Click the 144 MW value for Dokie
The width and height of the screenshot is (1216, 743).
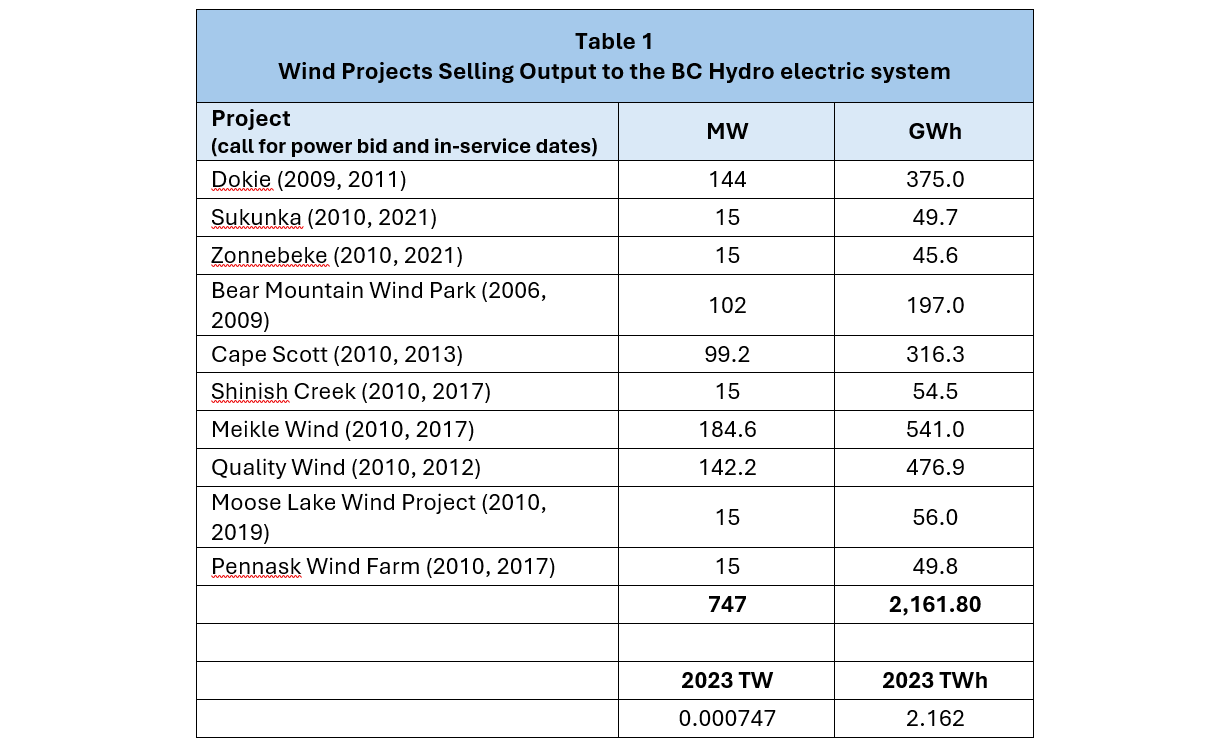(727, 180)
